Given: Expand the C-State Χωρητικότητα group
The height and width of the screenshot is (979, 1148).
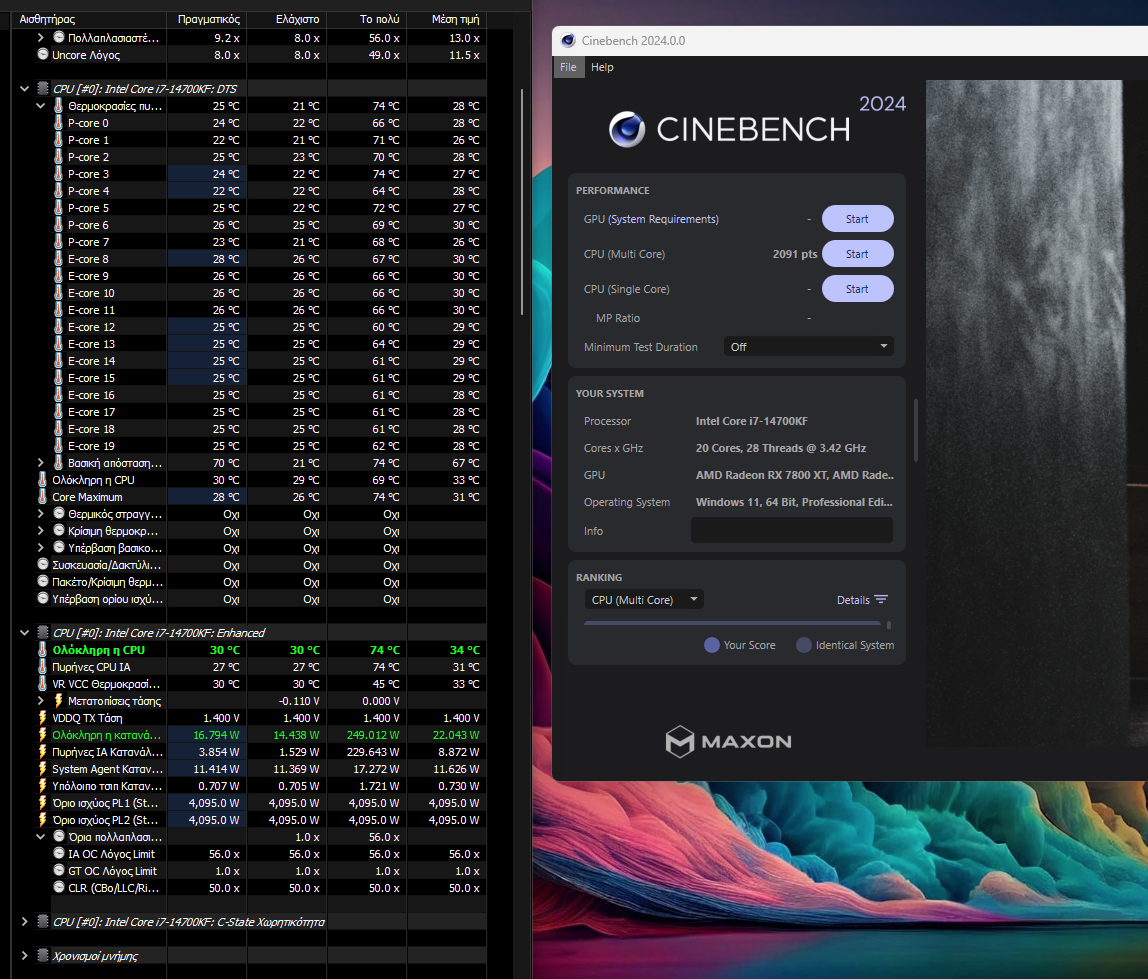Looking at the screenshot, I should pos(25,922).
